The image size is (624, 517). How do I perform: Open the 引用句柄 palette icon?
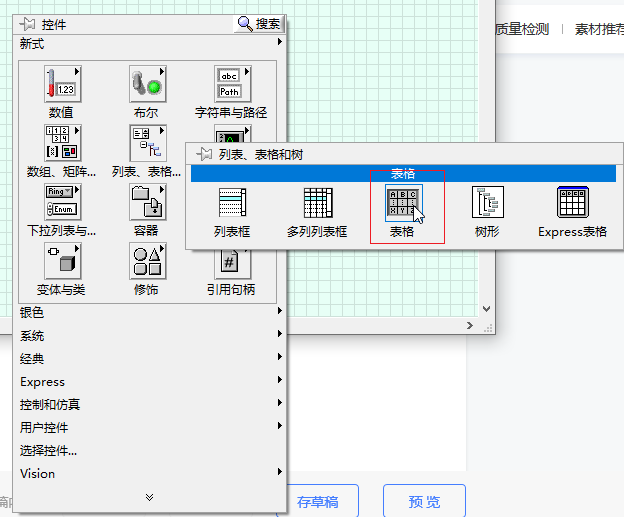pyautogui.click(x=232, y=264)
